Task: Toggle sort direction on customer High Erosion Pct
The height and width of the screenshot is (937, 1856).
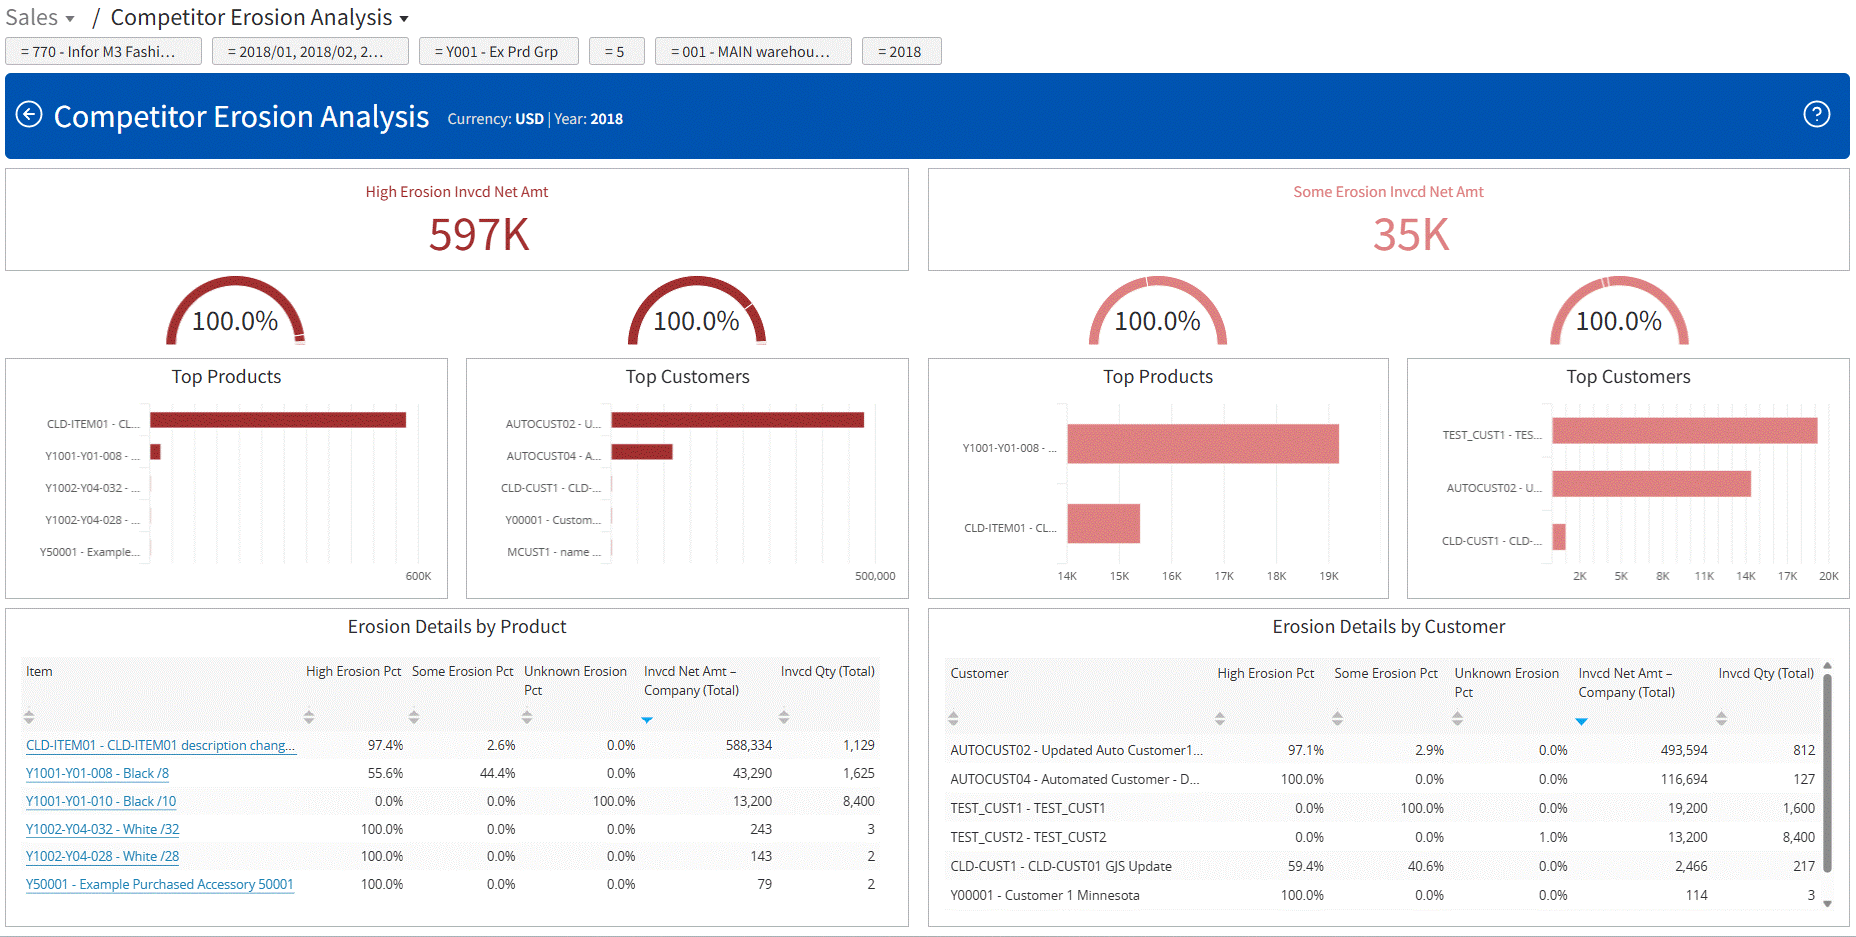Action: click(x=1219, y=719)
